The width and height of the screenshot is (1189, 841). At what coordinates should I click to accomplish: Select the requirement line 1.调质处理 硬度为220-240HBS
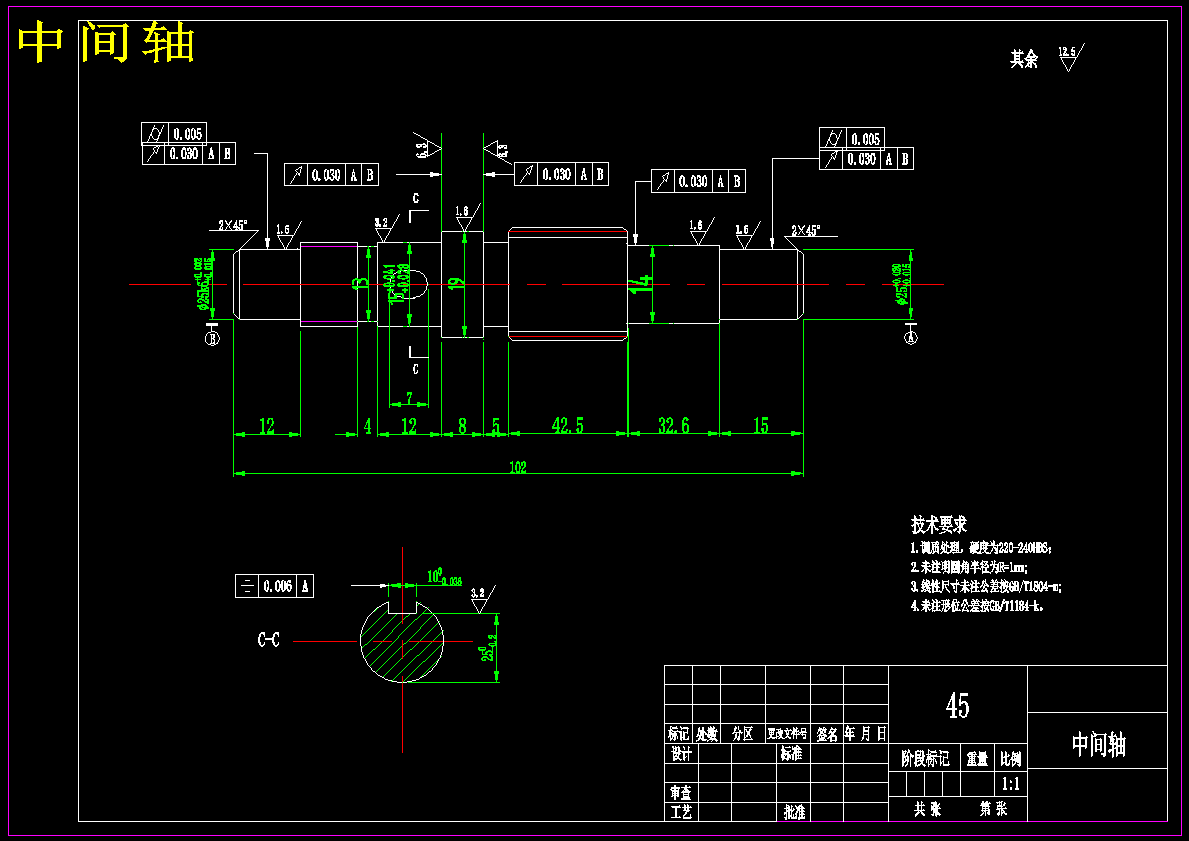click(x=980, y=548)
